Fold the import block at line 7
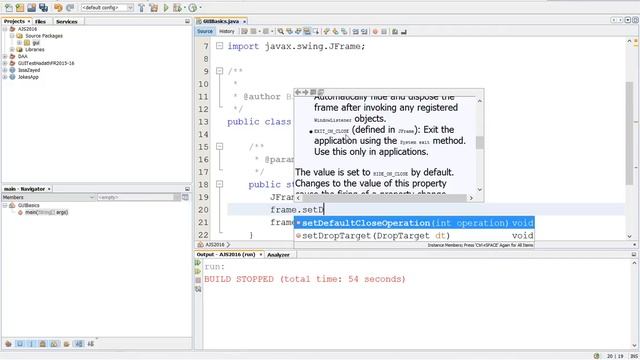The width and height of the screenshot is (640, 360). (x=220, y=46)
